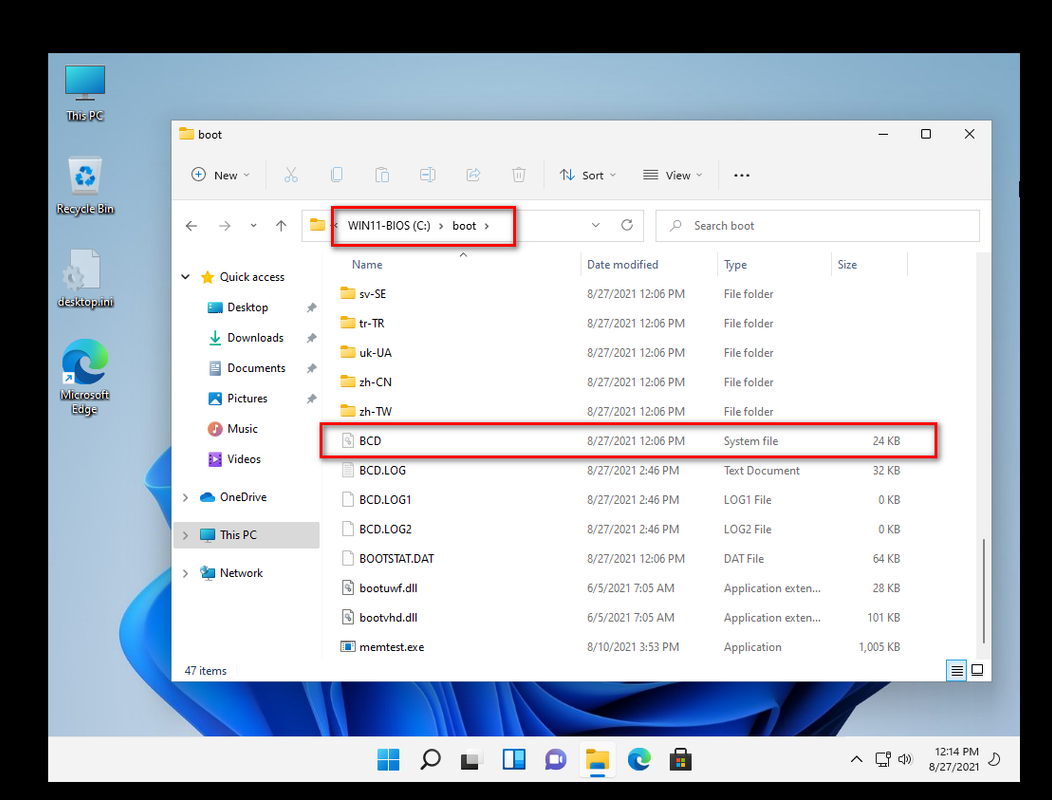Select Music in navigation pane

(242, 428)
